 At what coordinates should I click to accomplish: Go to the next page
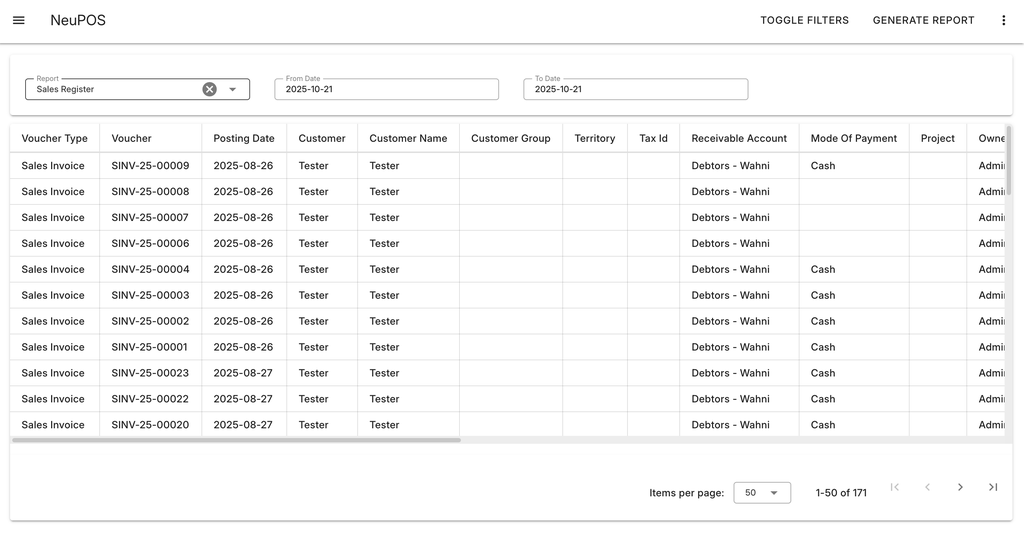(x=960, y=487)
